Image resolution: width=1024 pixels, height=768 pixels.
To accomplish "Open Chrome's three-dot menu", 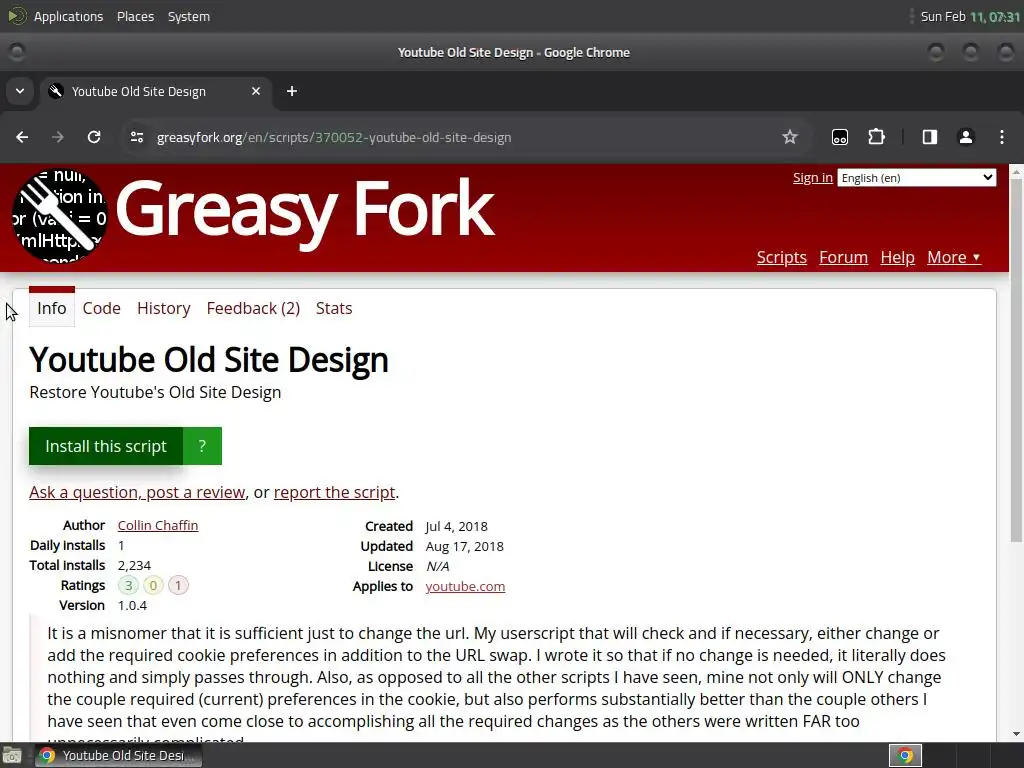I will [1002, 137].
